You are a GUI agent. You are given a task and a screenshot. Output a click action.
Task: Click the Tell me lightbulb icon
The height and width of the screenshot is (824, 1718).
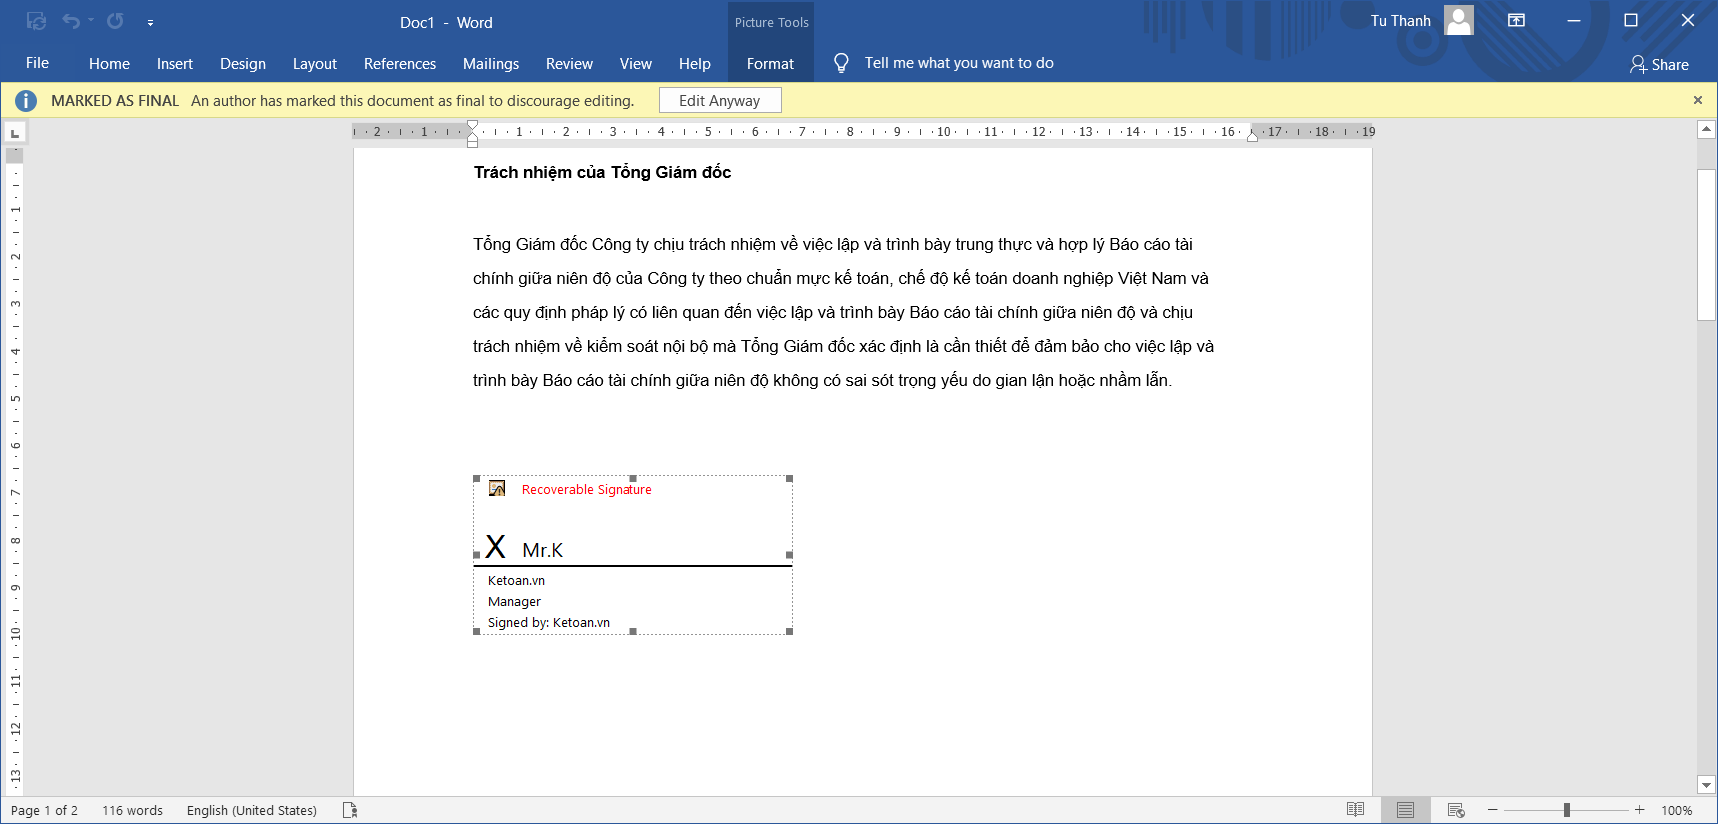[842, 63]
